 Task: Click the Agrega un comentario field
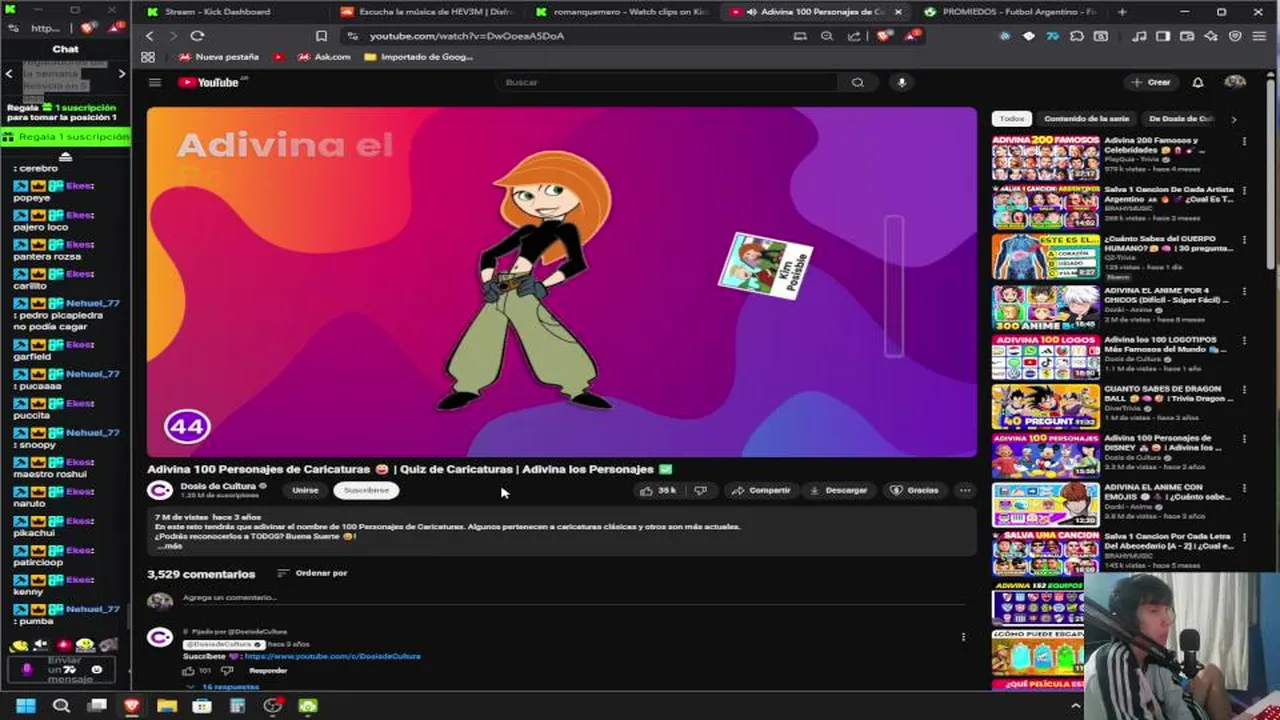(x=575, y=598)
